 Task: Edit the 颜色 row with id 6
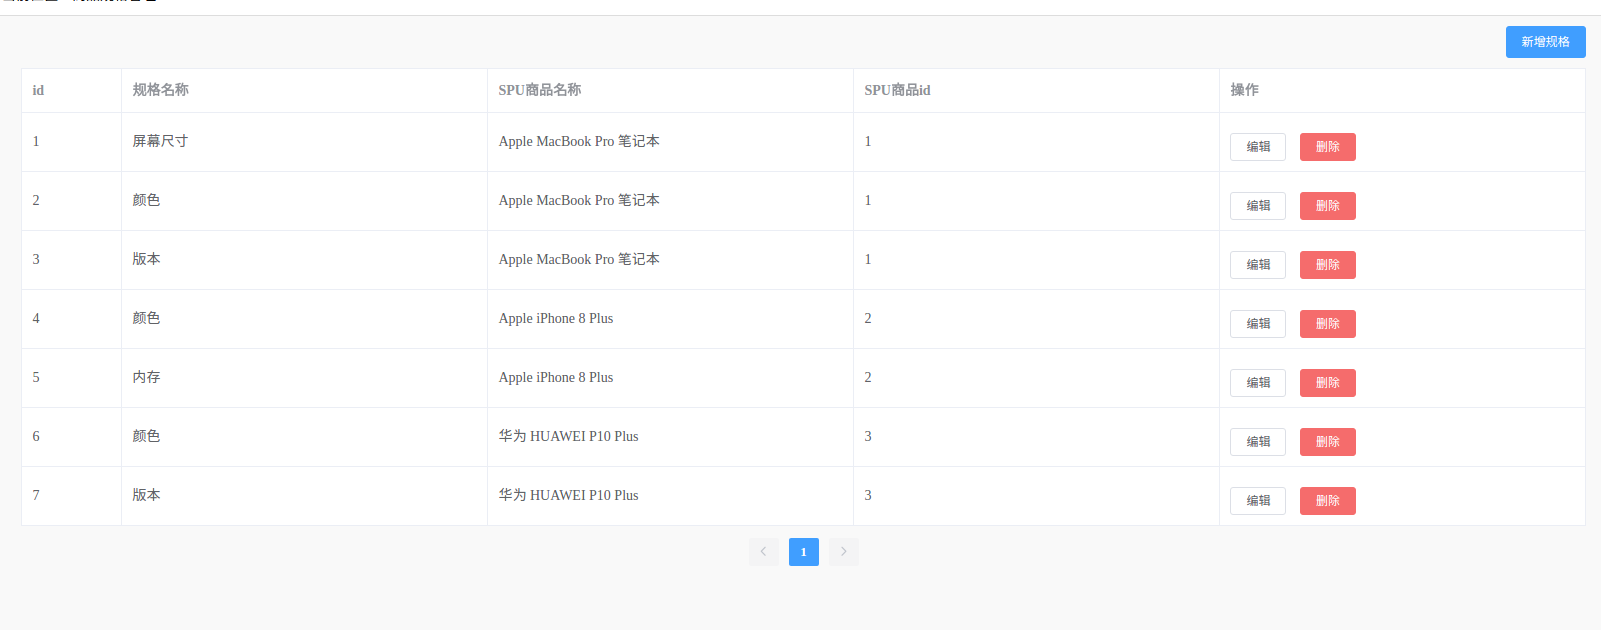(x=1258, y=442)
